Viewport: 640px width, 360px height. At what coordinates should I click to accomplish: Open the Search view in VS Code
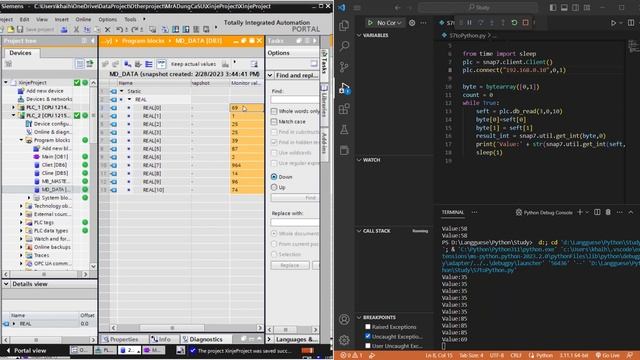(344, 46)
